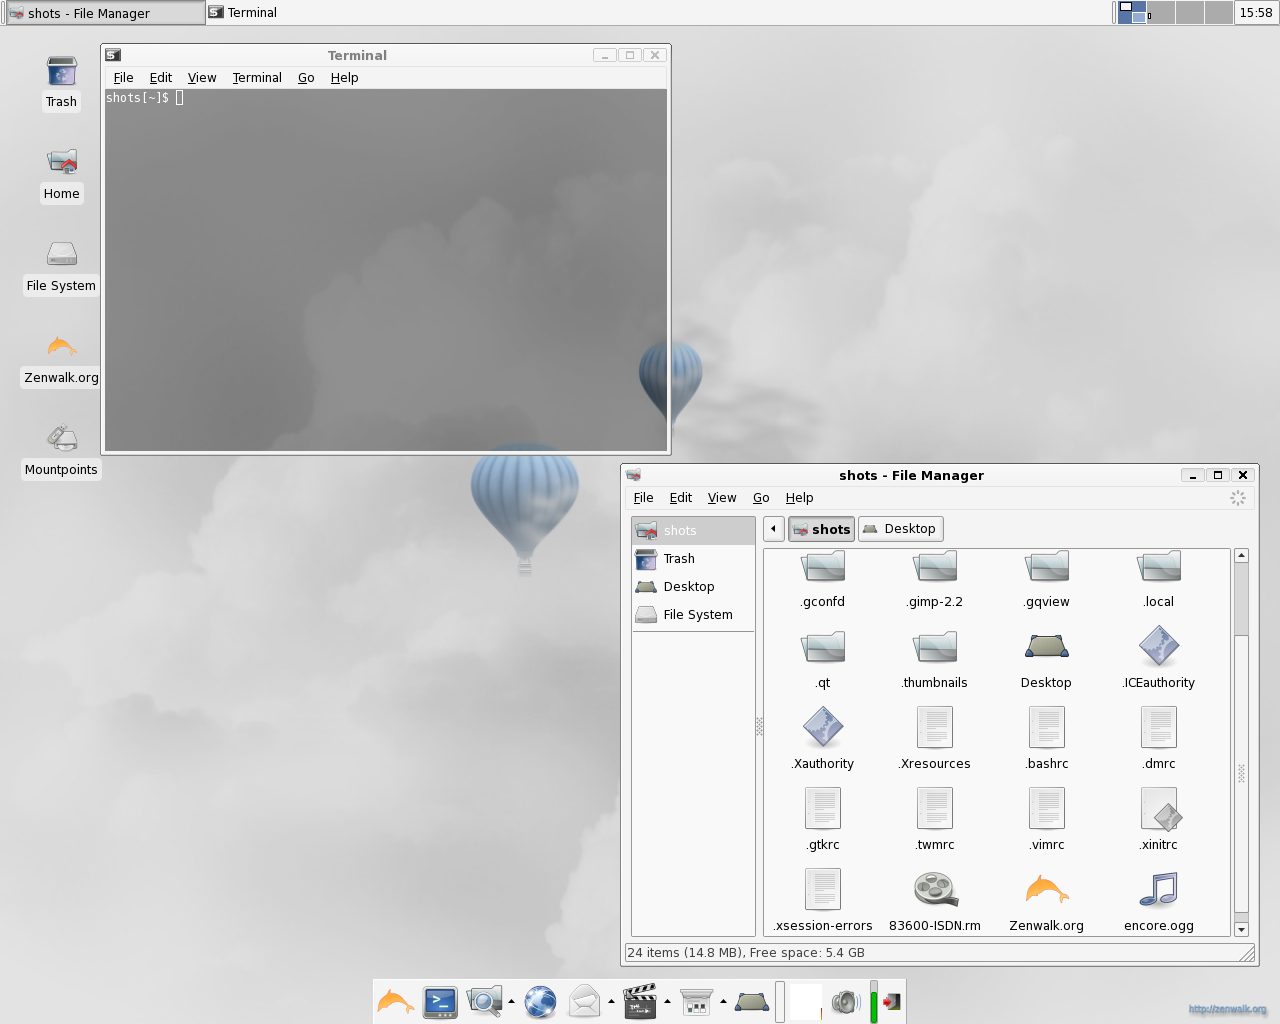Screen dimensions: 1280x1024
Task: Click the volume speaker icon in panel
Action: pos(846,1001)
